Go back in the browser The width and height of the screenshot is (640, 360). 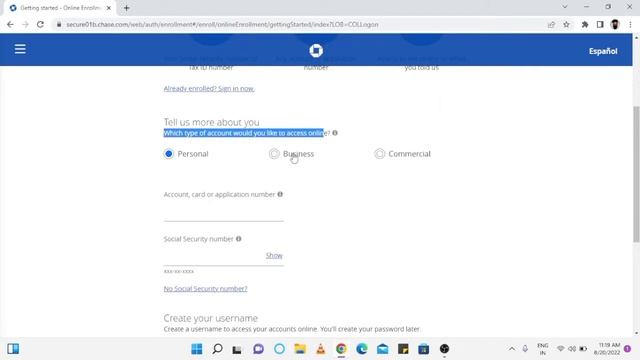(x=10, y=24)
